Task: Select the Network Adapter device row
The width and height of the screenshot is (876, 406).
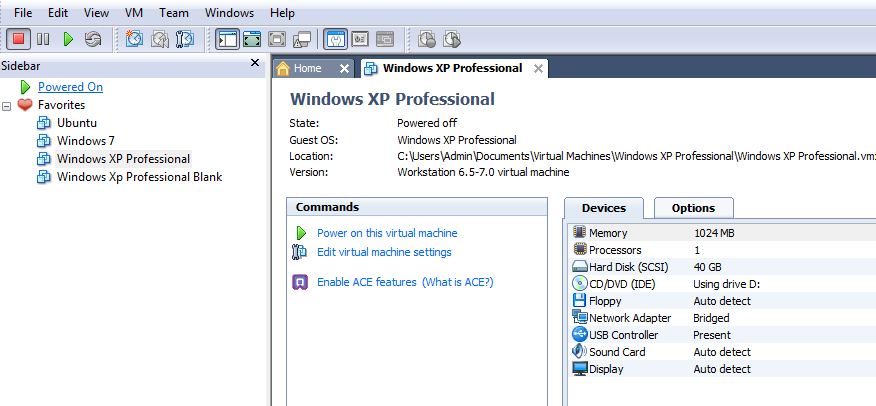Action: (722, 318)
